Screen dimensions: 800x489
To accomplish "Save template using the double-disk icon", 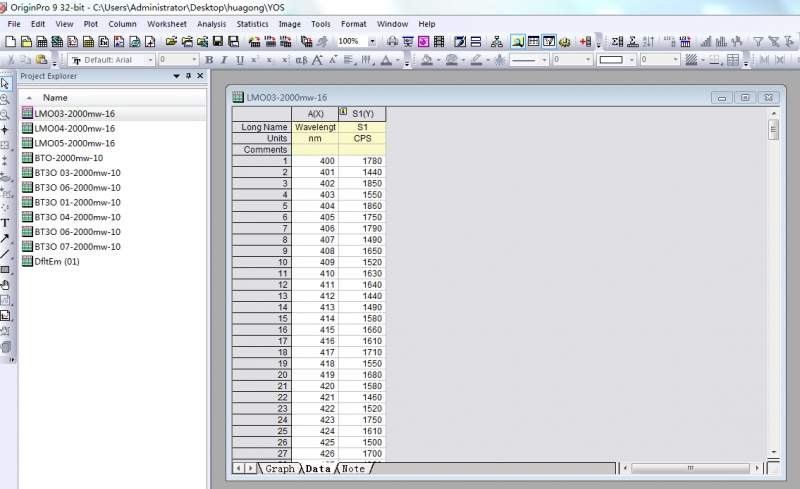I will coord(234,41).
